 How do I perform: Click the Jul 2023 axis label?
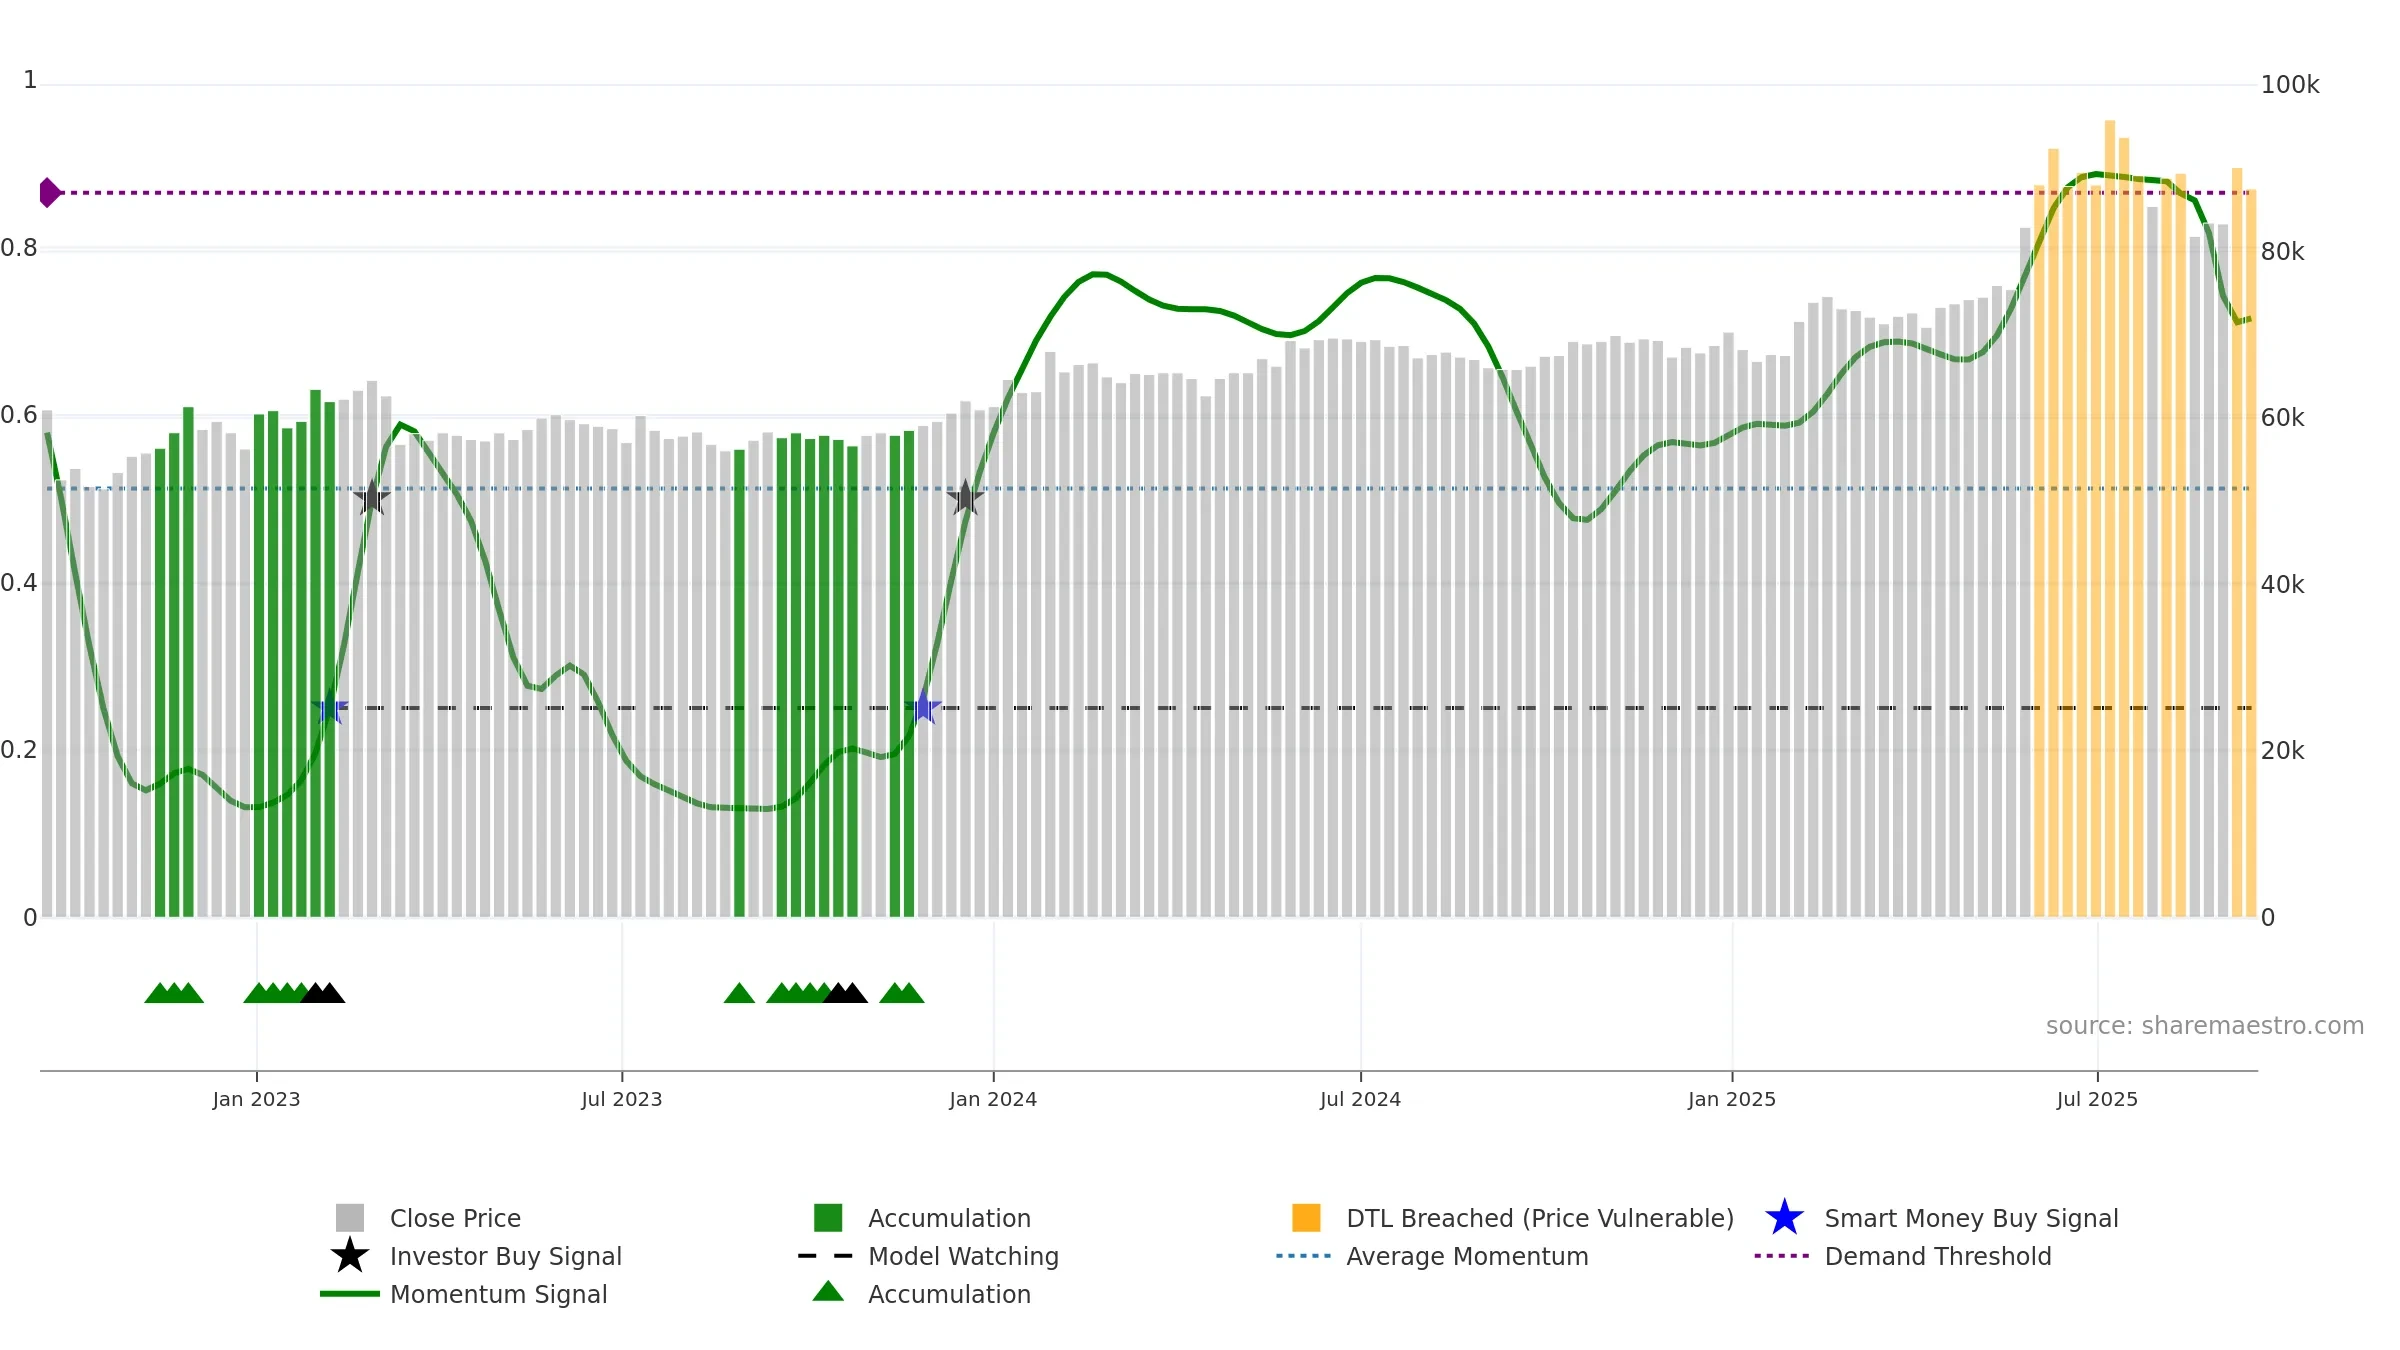click(x=622, y=1100)
